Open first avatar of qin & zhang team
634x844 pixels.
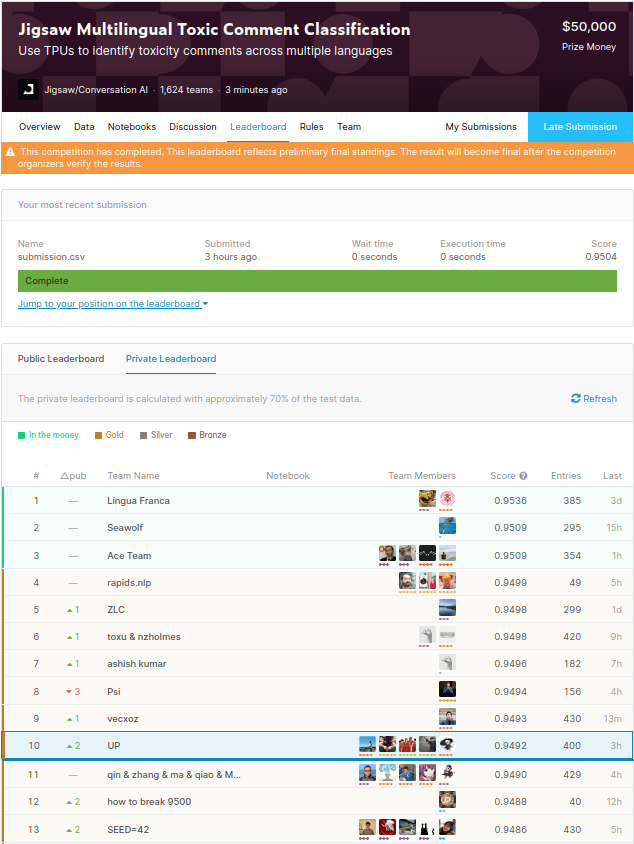coord(367,772)
